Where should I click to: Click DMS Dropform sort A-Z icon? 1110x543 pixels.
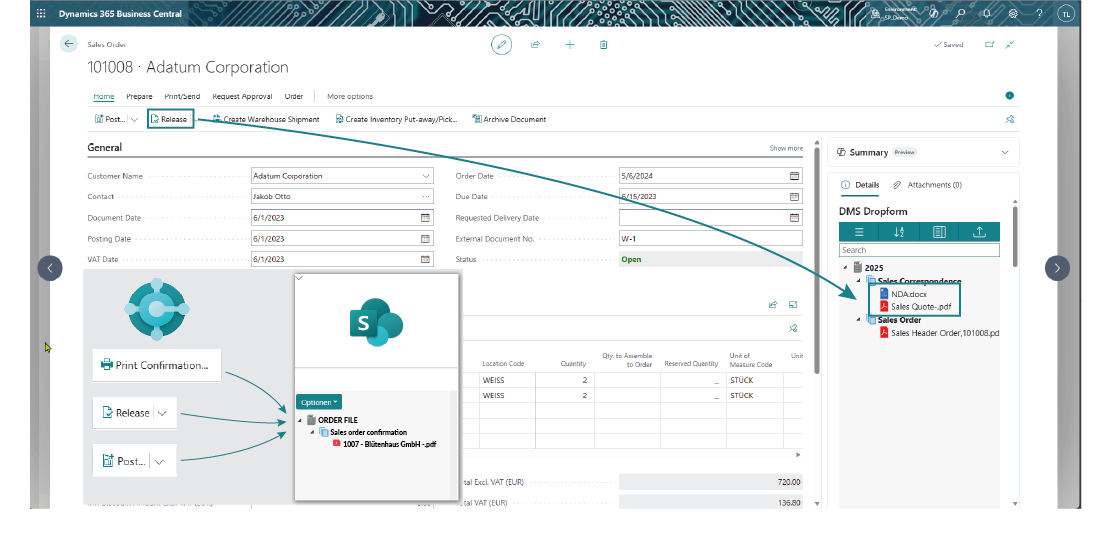[x=899, y=232]
